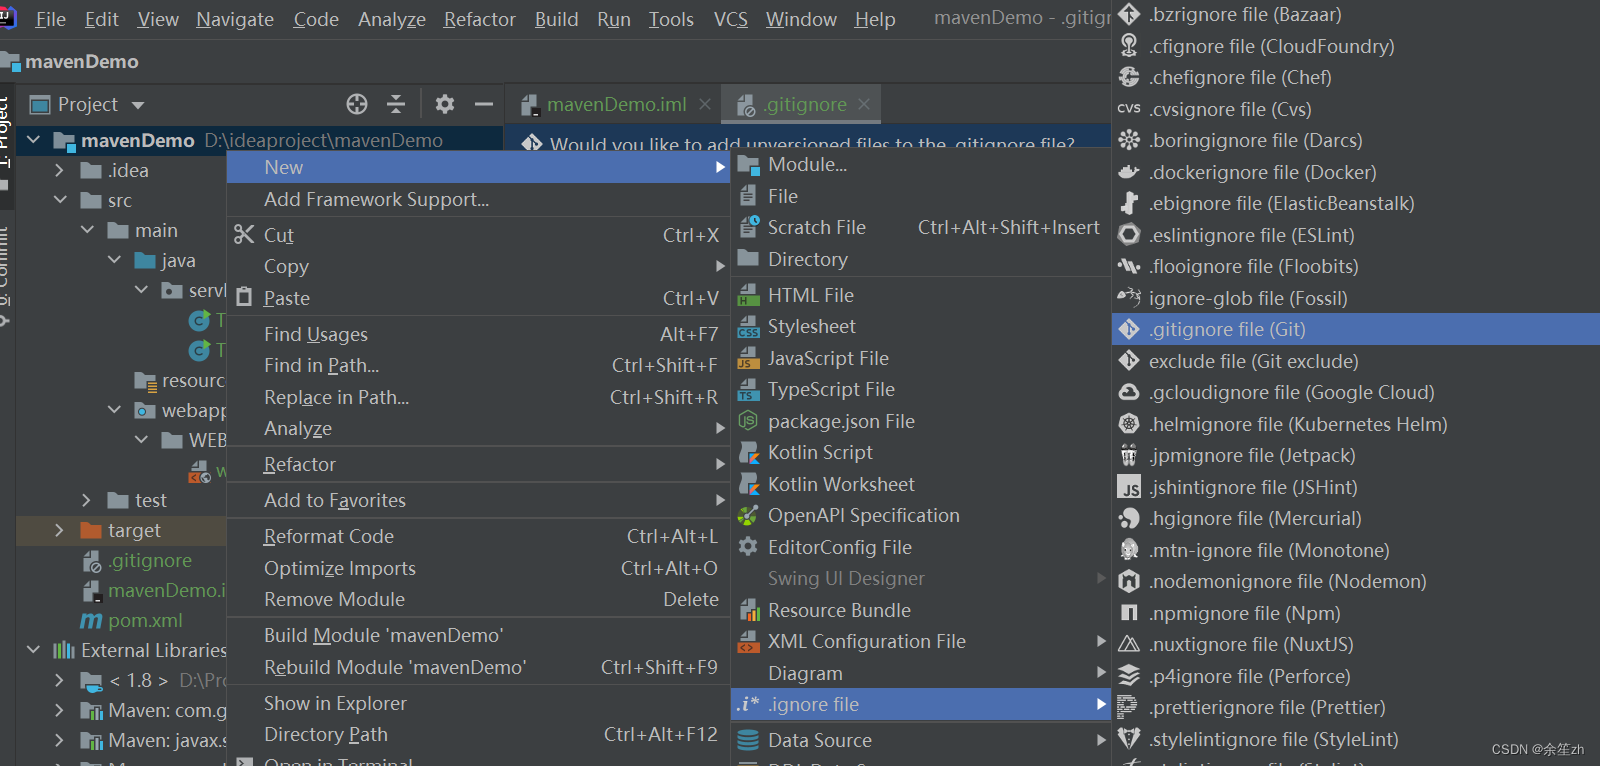
Task: Click the .helmignore Kubernetes Helm icon
Action: (1129, 424)
